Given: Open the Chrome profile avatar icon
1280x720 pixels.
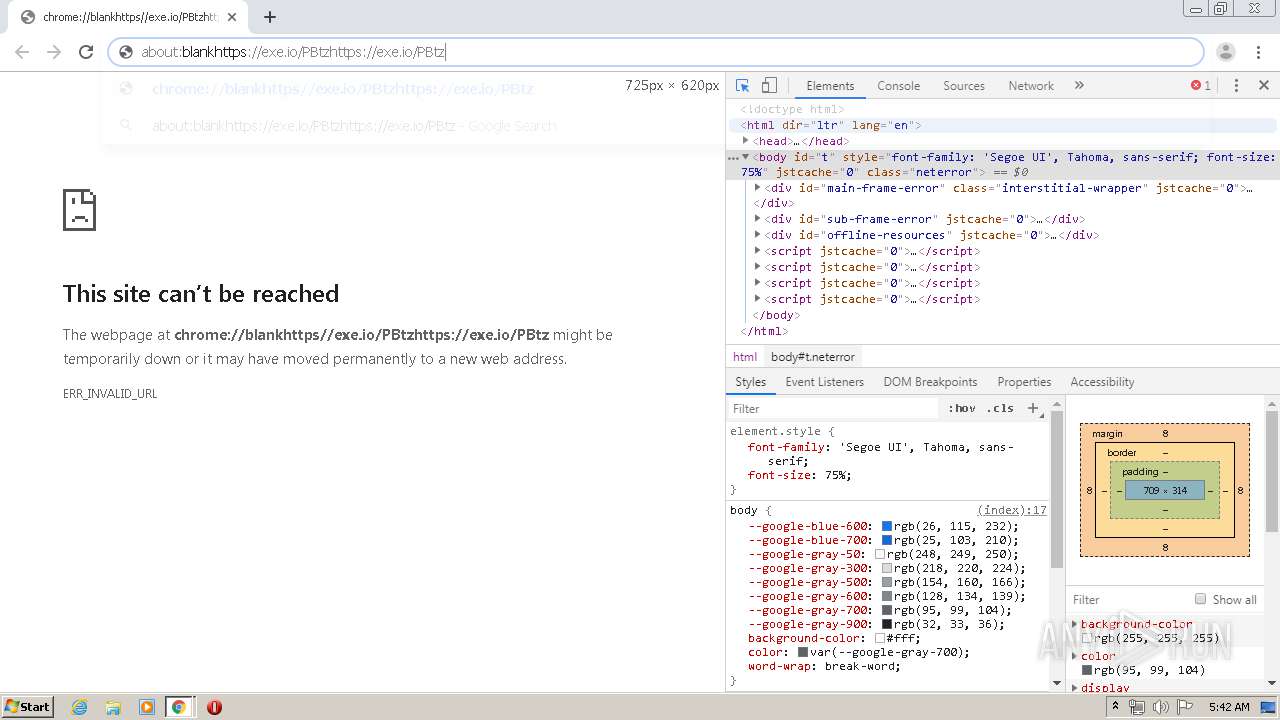Looking at the screenshot, I should (1226, 52).
